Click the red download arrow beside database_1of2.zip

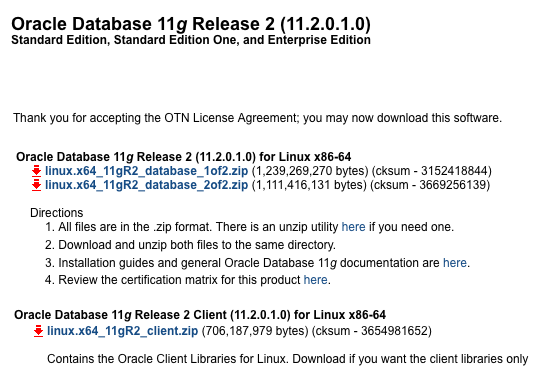pyautogui.click(x=37, y=171)
